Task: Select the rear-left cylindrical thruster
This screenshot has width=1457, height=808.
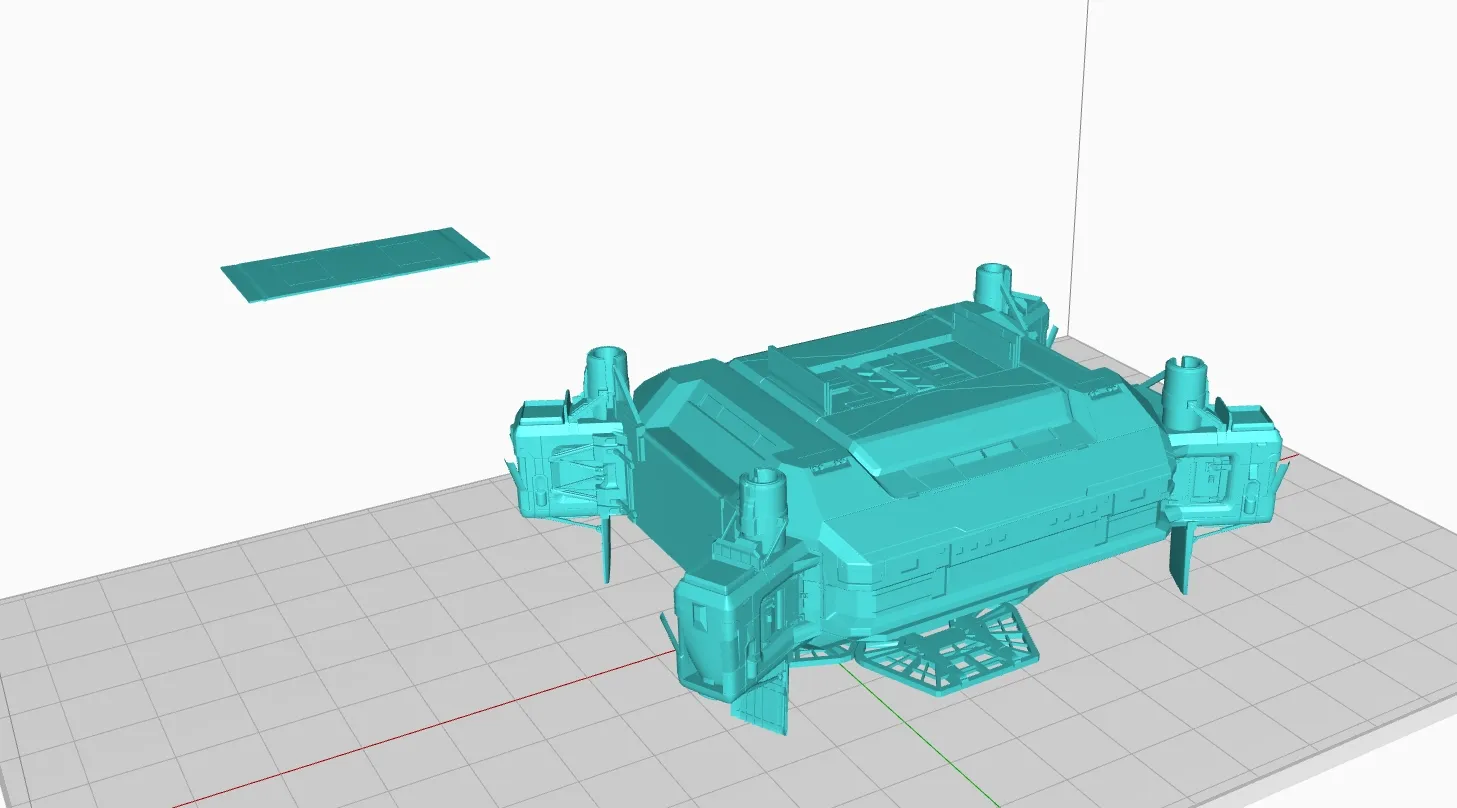Action: (x=604, y=372)
